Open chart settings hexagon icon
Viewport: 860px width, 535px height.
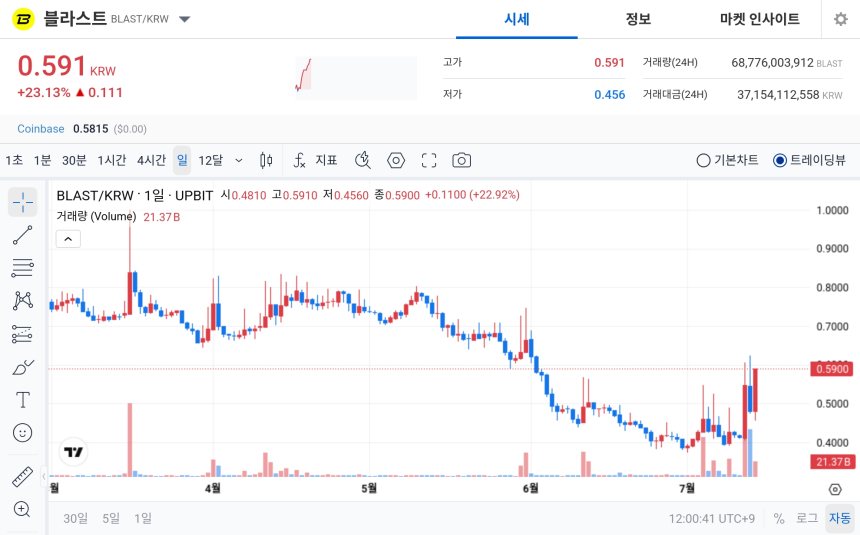396,160
